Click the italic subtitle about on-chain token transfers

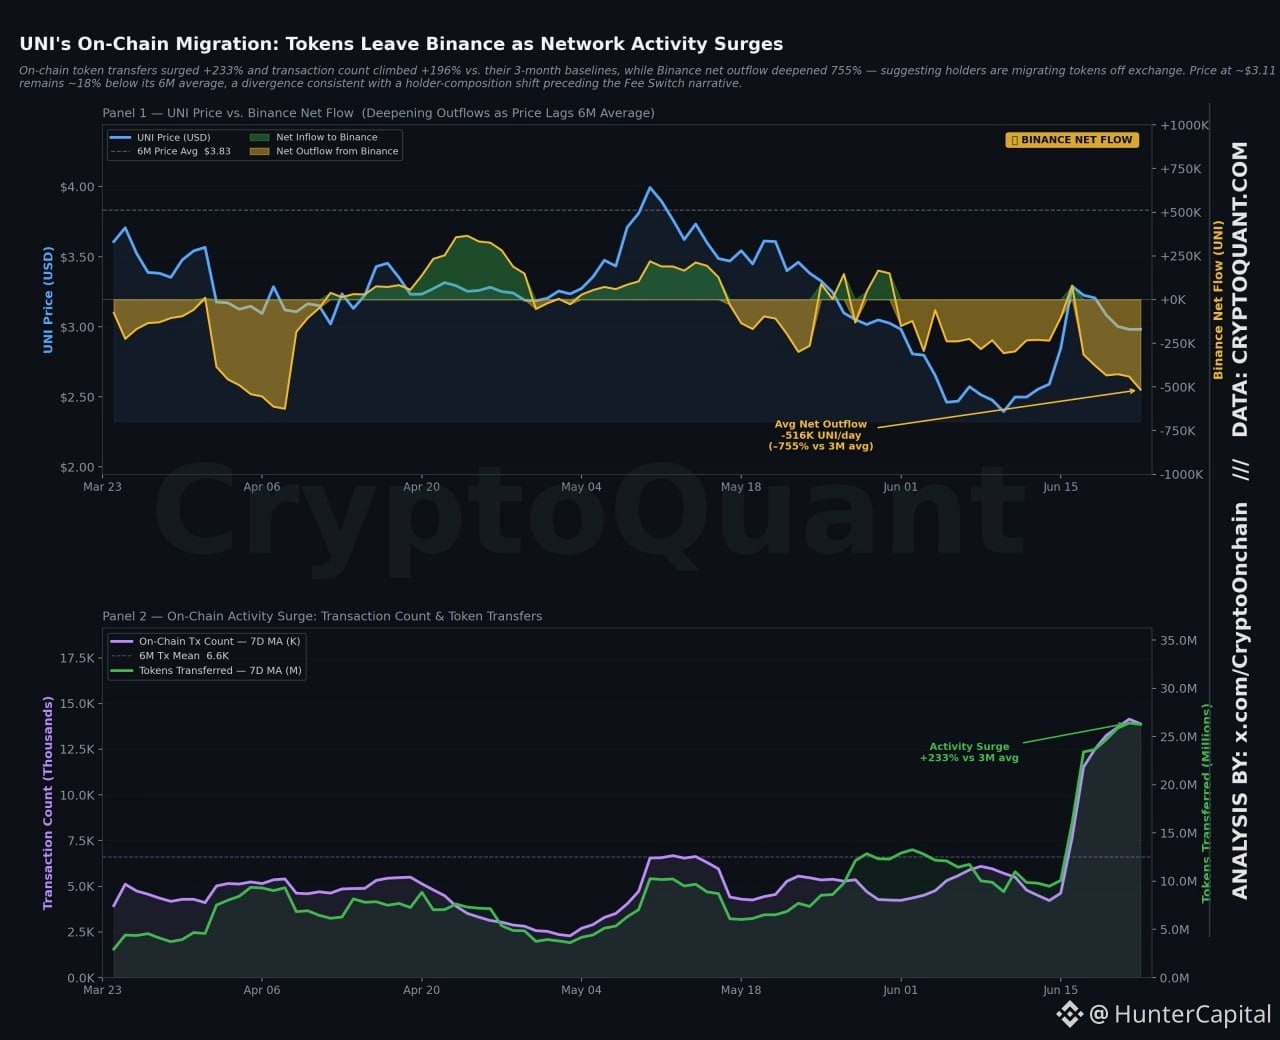[647, 77]
